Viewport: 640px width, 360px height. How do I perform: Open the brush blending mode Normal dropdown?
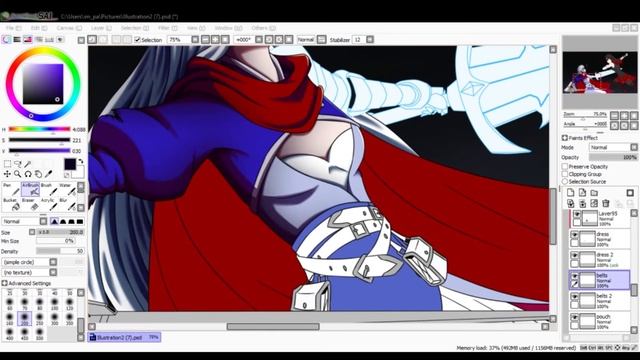[24, 221]
